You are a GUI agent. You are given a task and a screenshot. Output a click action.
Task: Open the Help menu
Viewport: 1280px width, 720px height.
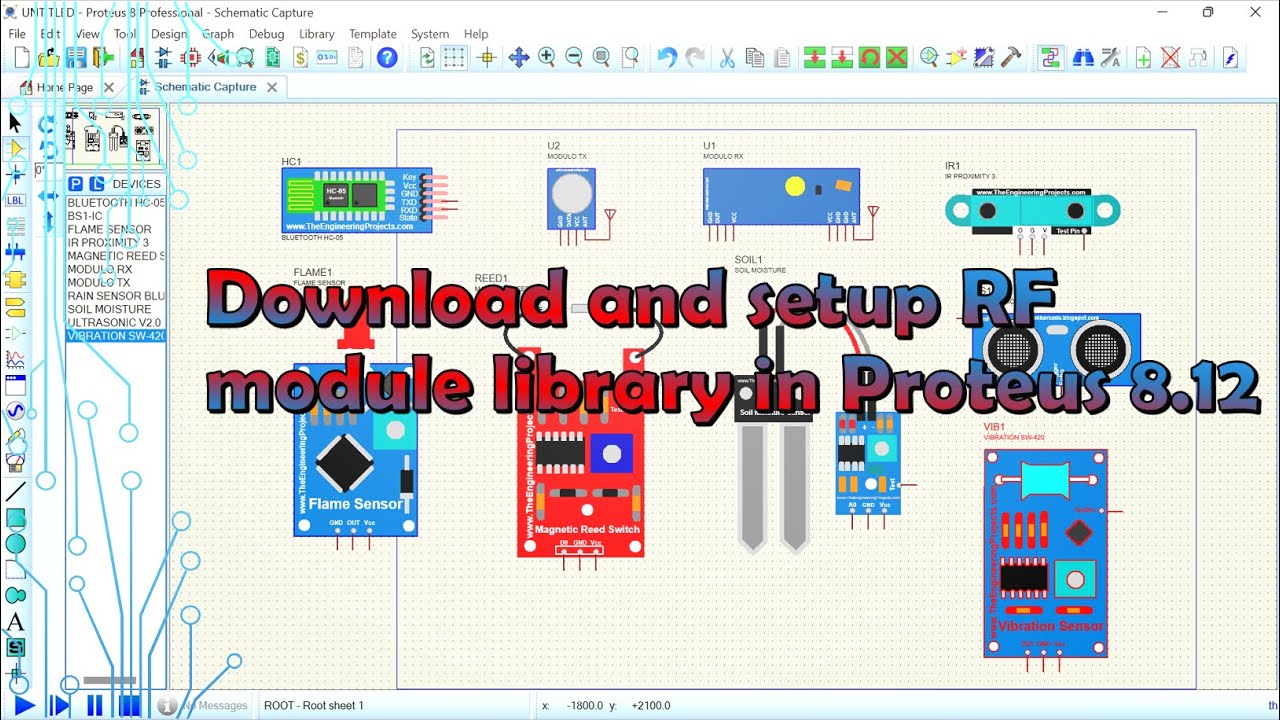tap(476, 34)
